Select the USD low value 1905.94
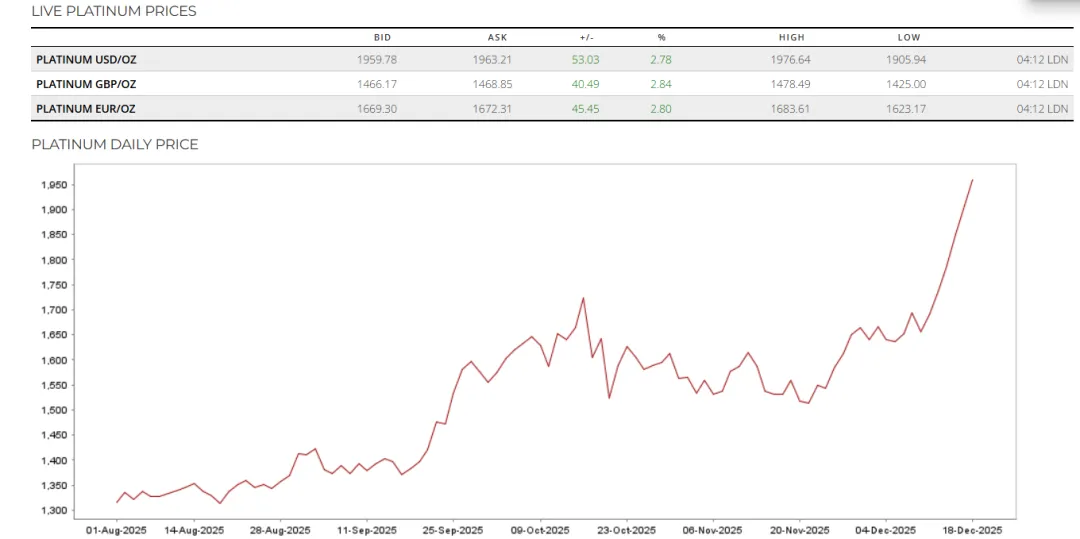The image size is (1080, 539). tap(906, 60)
